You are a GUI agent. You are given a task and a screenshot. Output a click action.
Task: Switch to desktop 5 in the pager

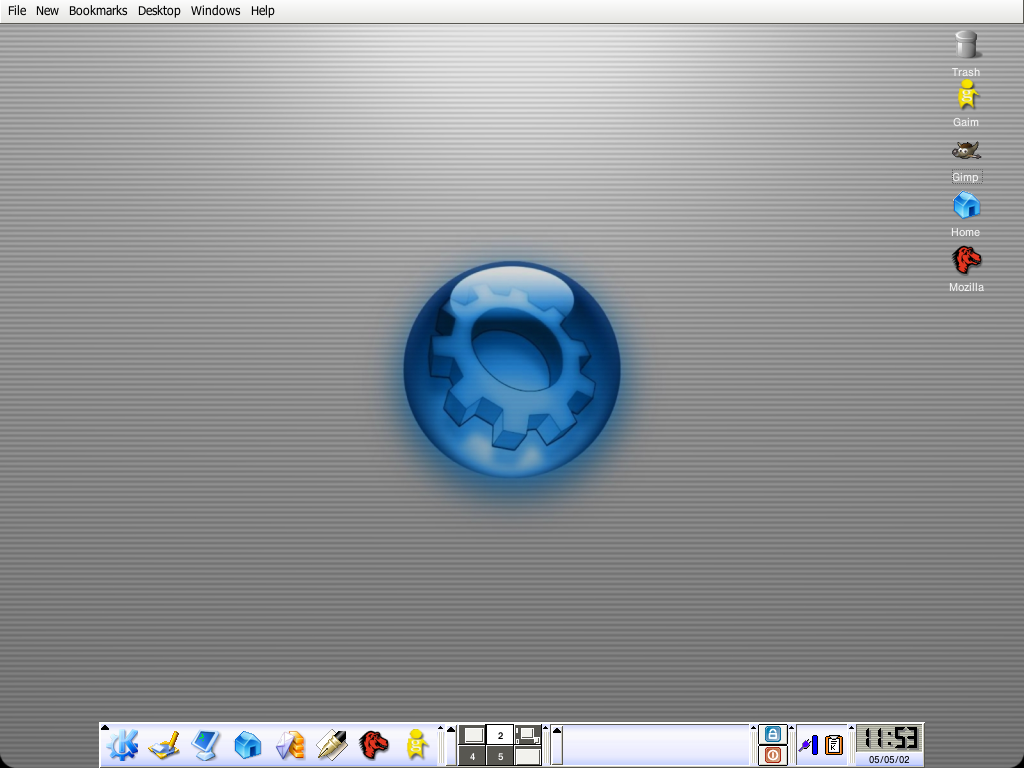tap(500, 756)
